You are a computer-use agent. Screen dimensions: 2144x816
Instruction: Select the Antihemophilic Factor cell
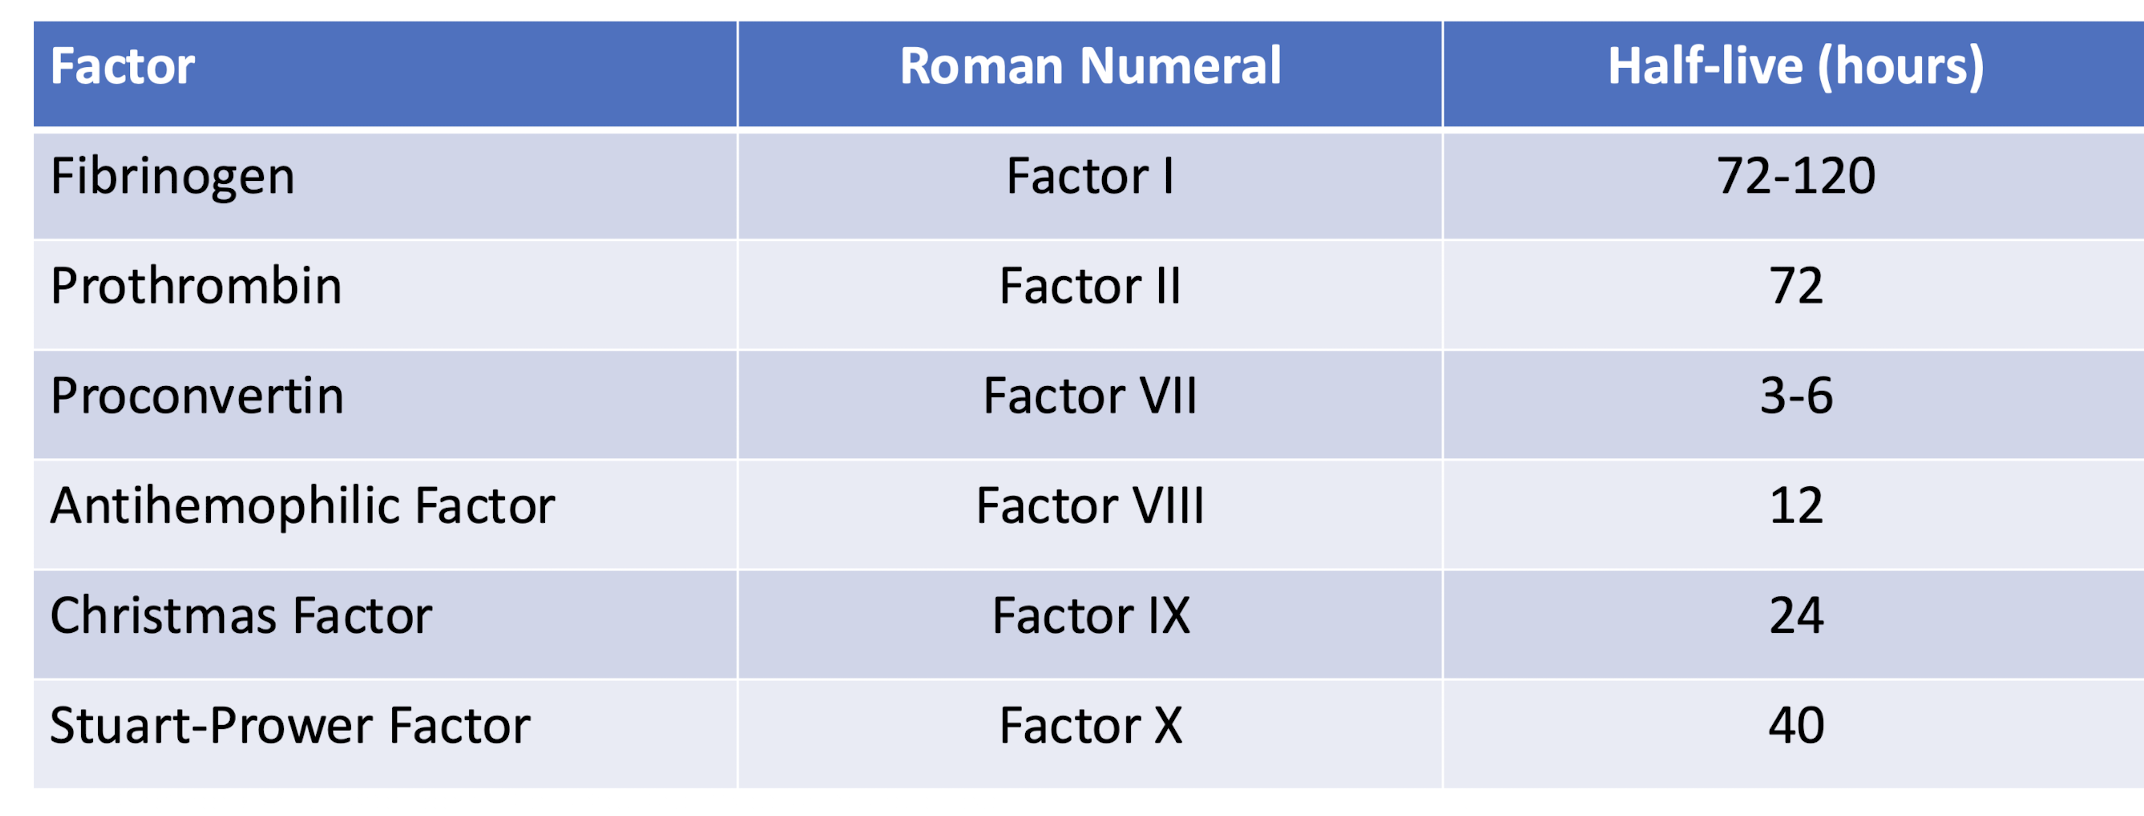(x=302, y=506)
